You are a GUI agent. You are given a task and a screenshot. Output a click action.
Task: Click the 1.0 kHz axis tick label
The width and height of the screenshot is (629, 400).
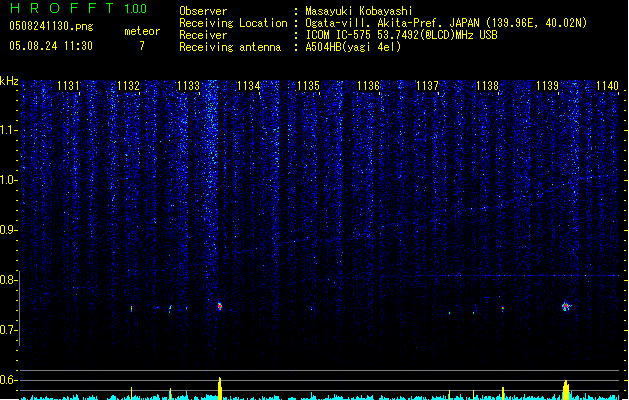pos(8,180)
